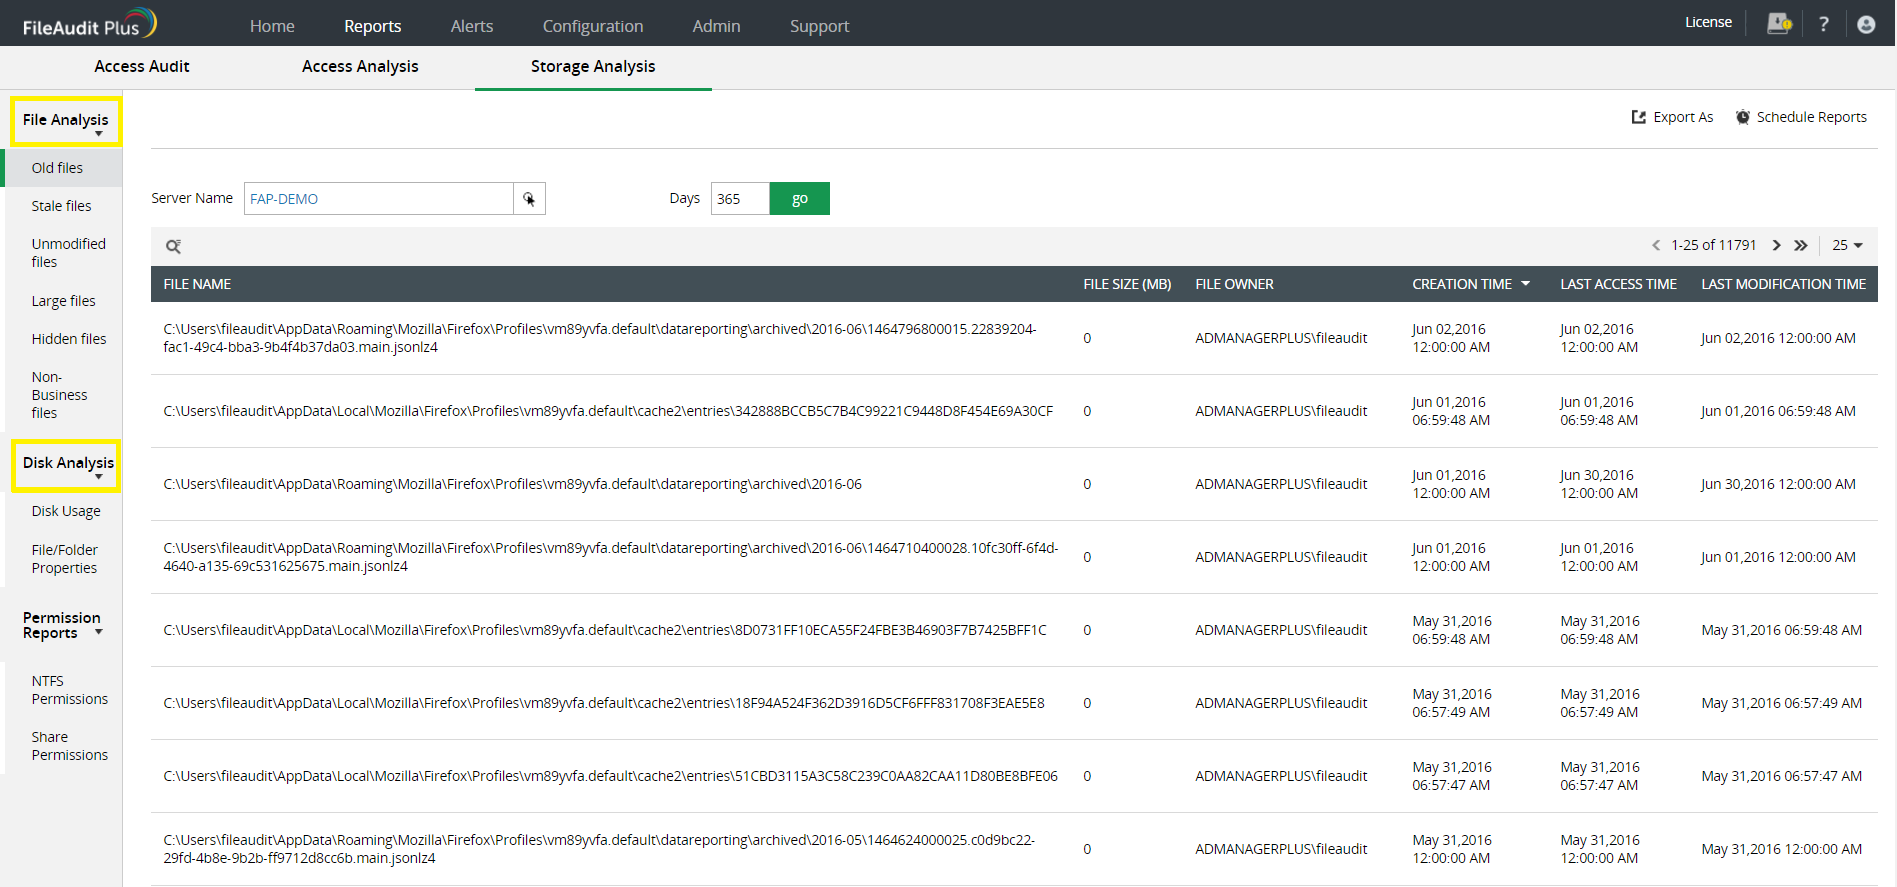Collapse the Disk Analysis section
Screen dimensions: 1897x887
66,465
